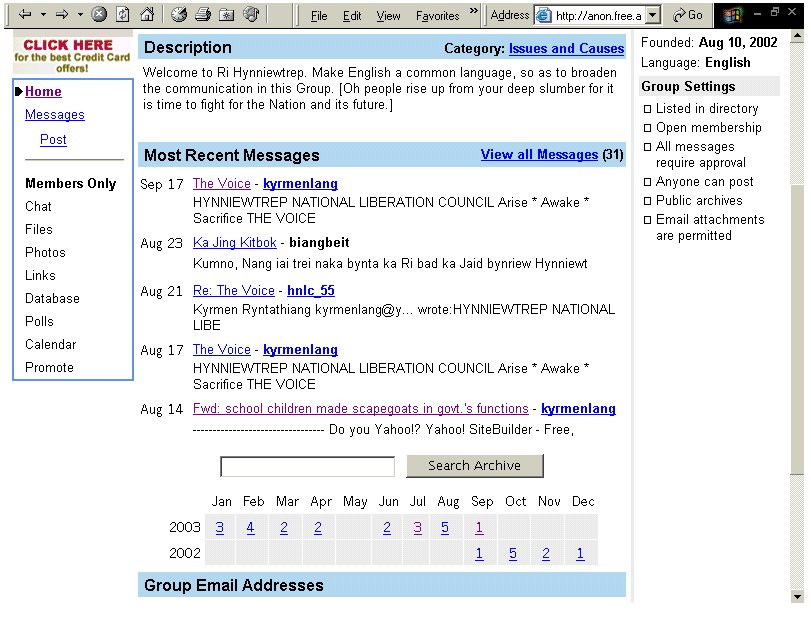Open the Home link in the sidebar
Viewport: 811px width, 618px height.
pos(43,92)
